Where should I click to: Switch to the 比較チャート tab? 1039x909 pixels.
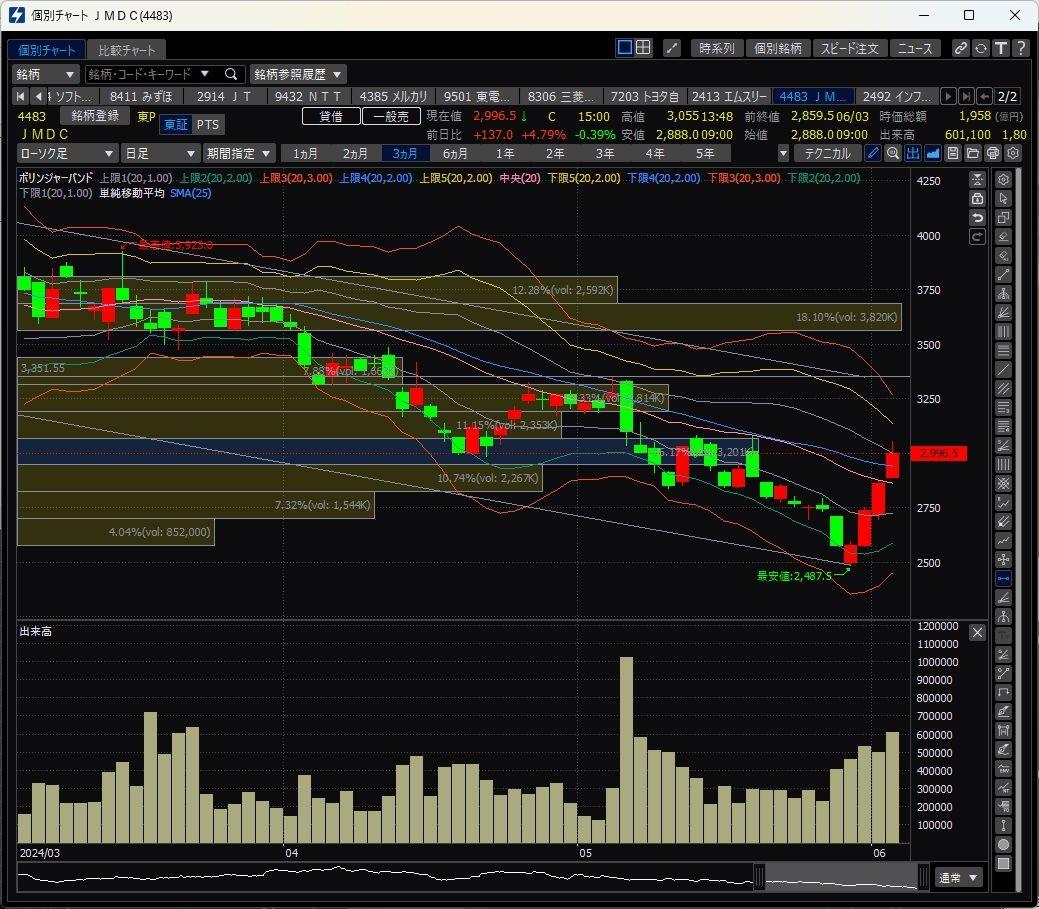(x=126, y=50)
